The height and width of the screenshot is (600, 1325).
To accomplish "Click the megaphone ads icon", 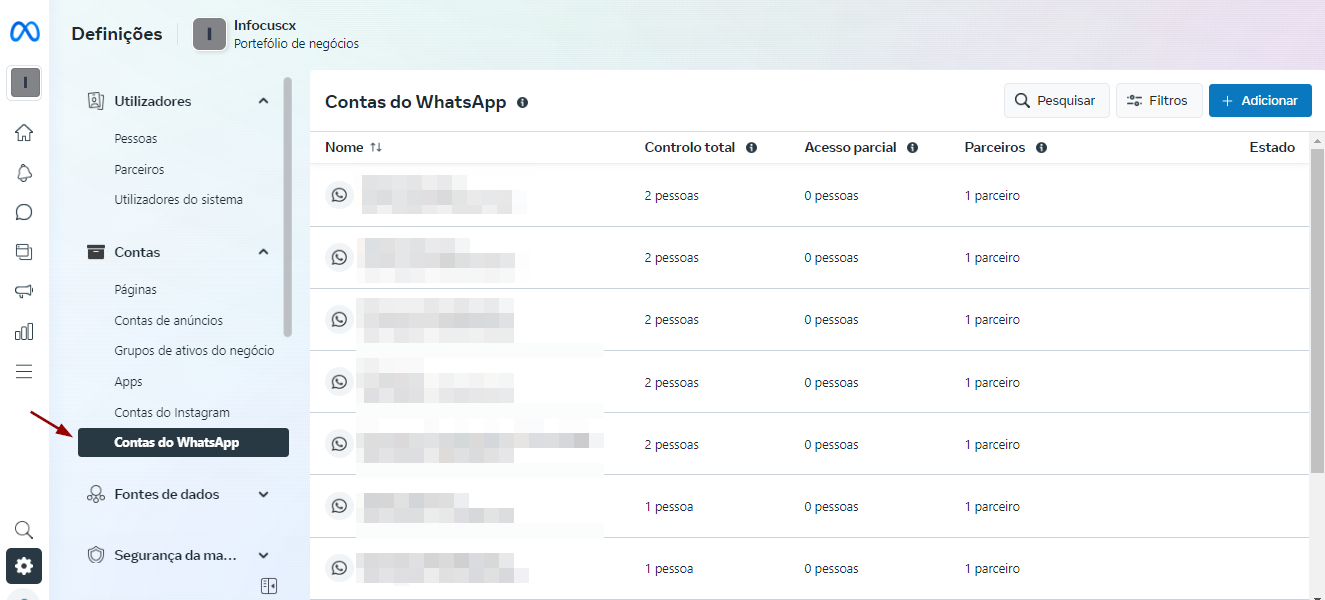I will point(24,292).
